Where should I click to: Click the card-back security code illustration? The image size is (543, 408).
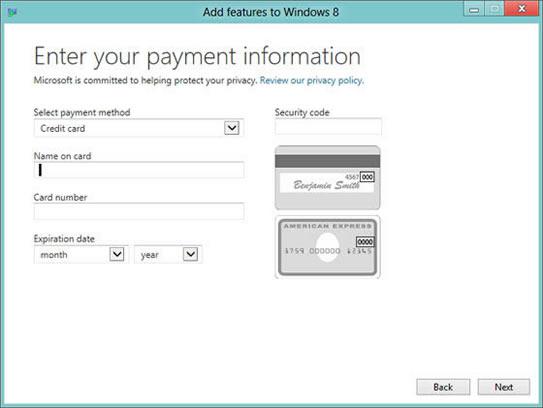(x=328, y=177)
